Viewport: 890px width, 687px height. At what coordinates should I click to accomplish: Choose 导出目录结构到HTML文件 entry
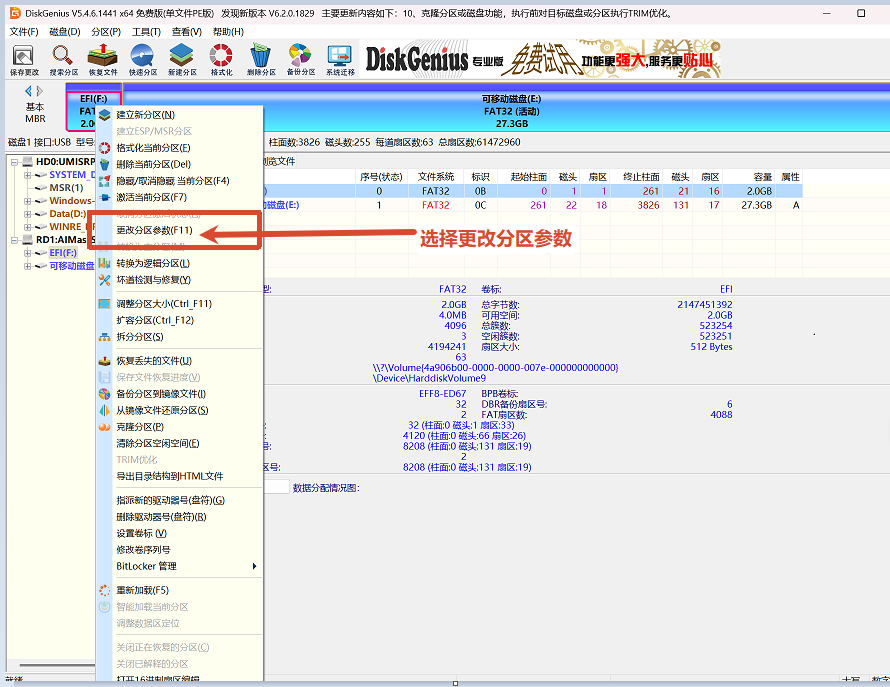[x=179, y=476]
